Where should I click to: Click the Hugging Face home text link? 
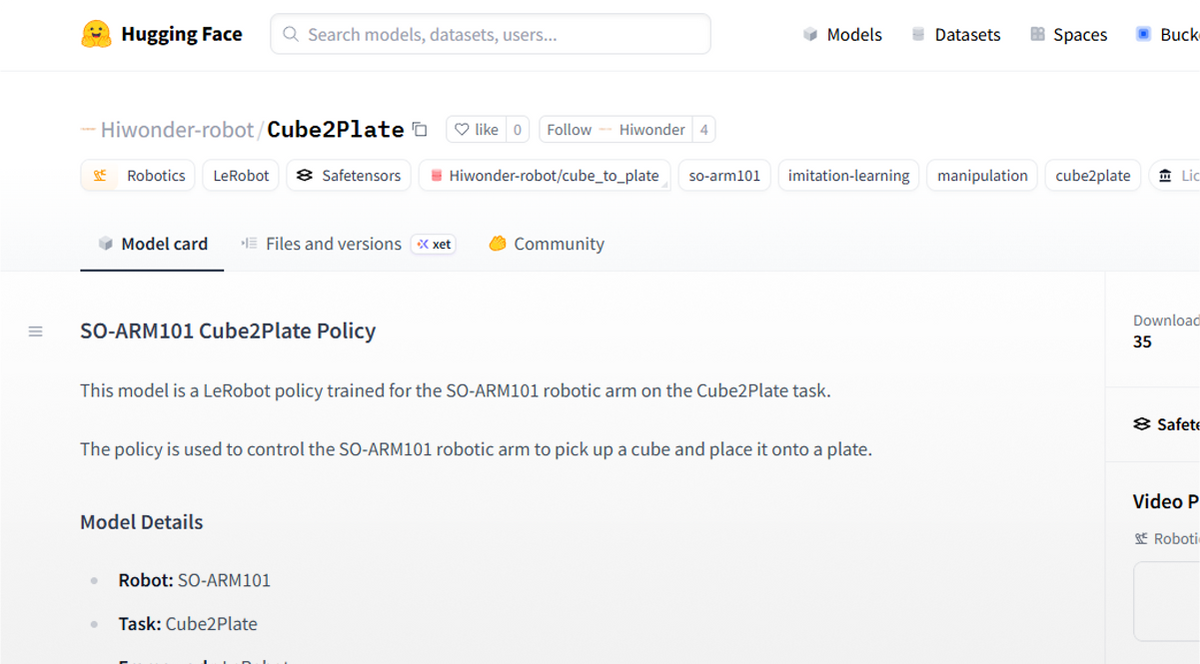coord(181,34)
